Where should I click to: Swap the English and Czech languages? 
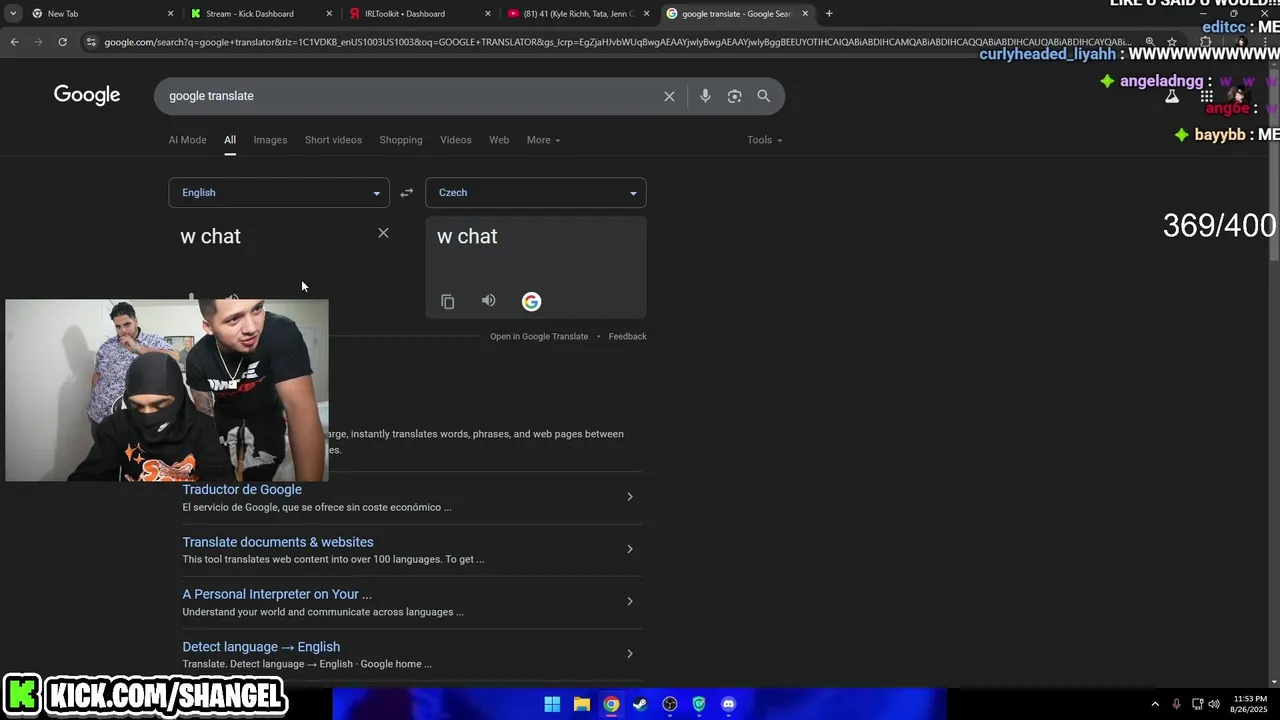(x=407, y=193)
